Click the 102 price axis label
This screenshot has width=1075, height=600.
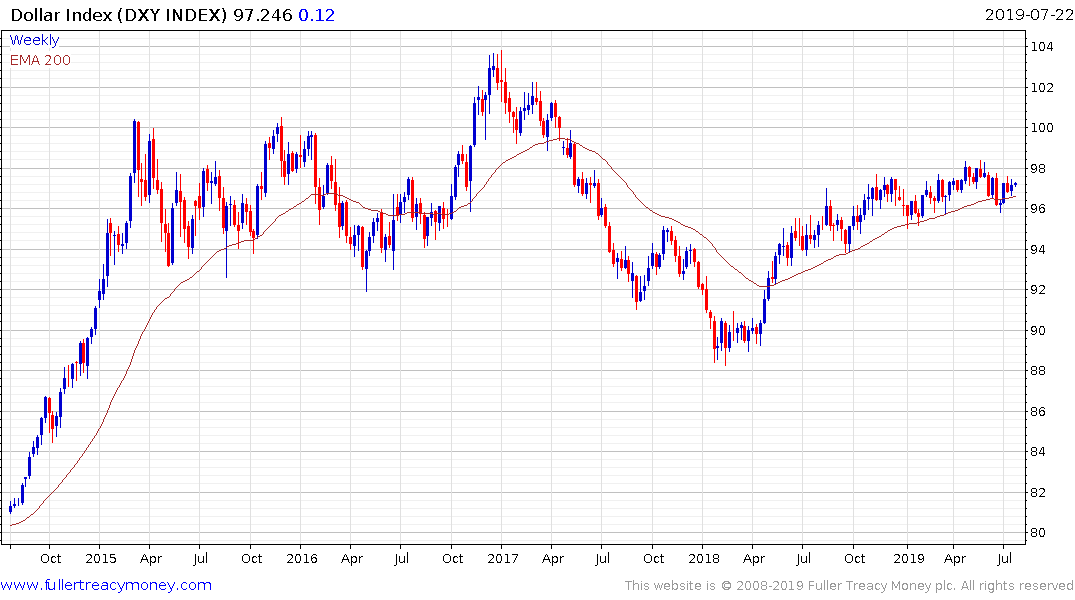click(x=1042, y=87)
